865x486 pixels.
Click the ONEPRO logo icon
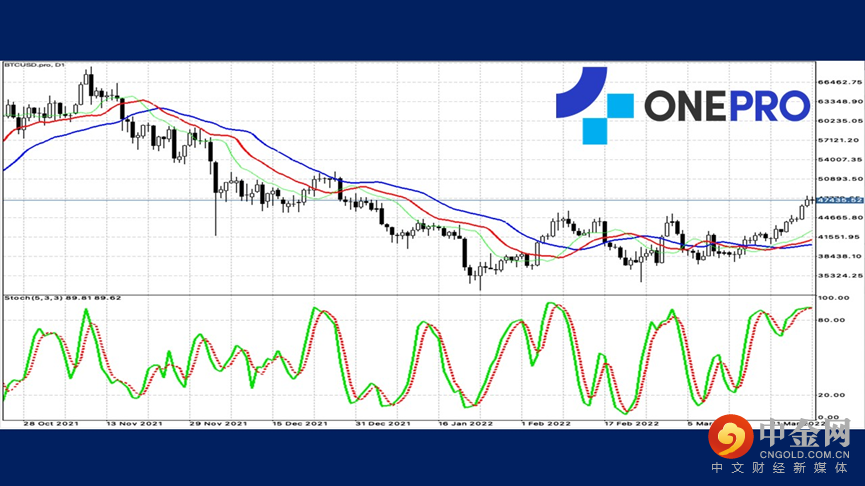pos(594,105)
